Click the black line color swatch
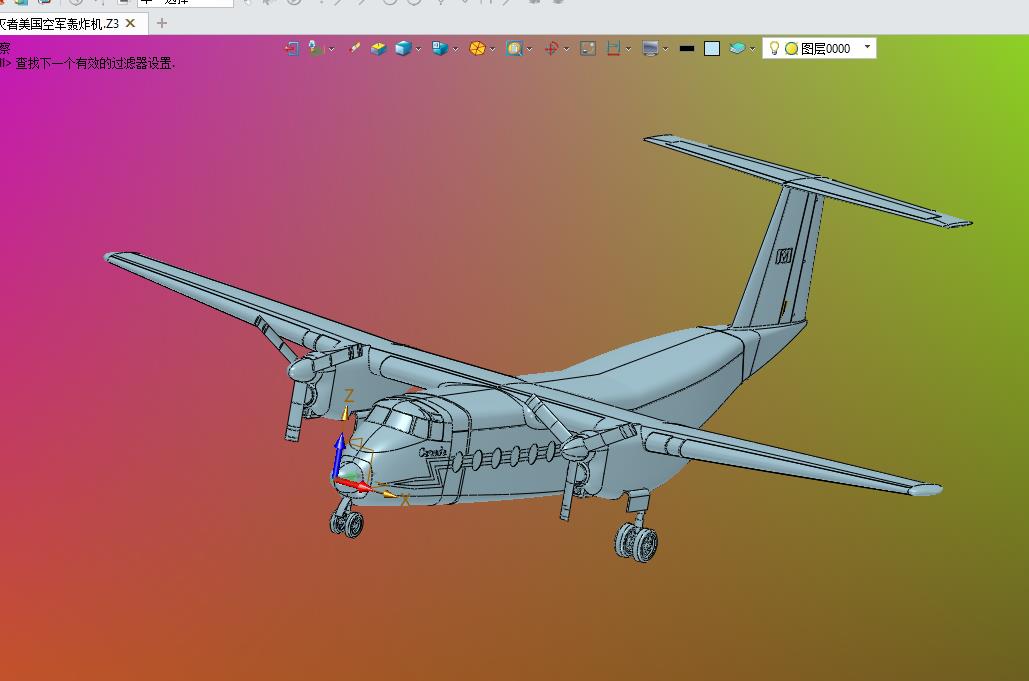This screenshot has width=1029, height=681. [687, 49]
